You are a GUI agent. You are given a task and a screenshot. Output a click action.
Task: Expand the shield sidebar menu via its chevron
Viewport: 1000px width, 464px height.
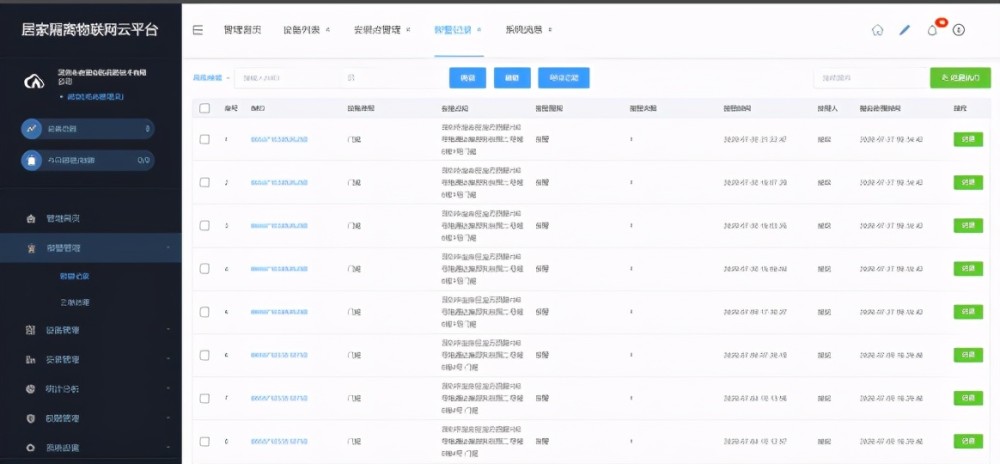tap(168, 419)
